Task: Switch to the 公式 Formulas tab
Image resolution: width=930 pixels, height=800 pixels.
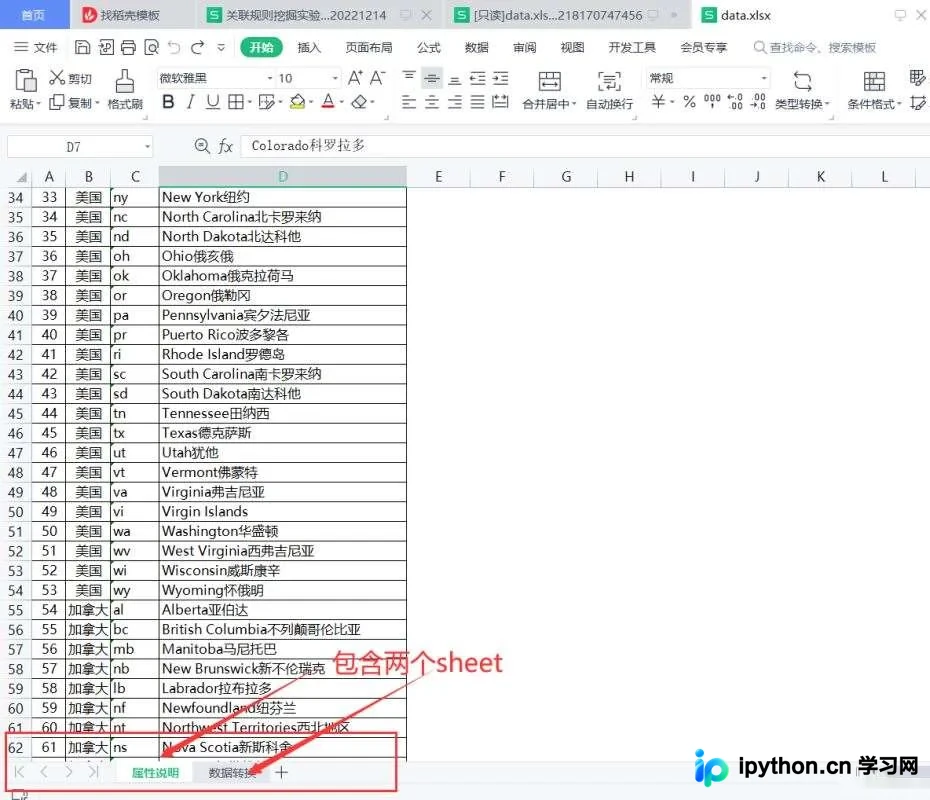Action: point(429,47)
